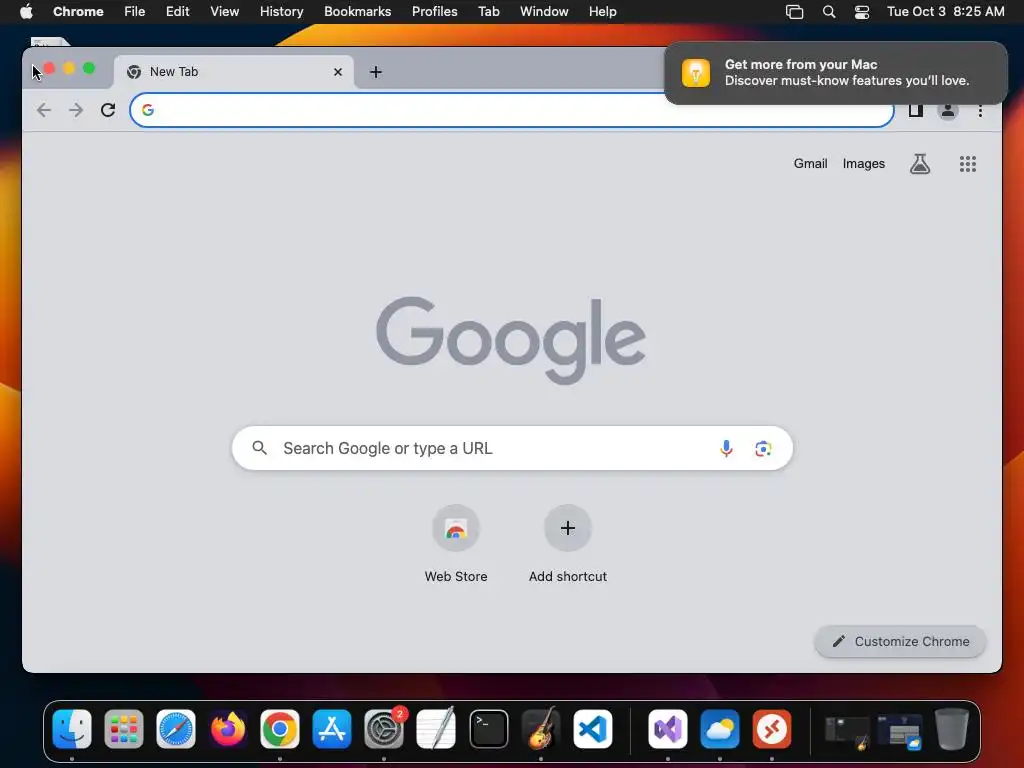The height and width of the screenshot is (768, 1024).
Task: Open the first minimized window thumbnail in Dock
Action: [847, 732]
